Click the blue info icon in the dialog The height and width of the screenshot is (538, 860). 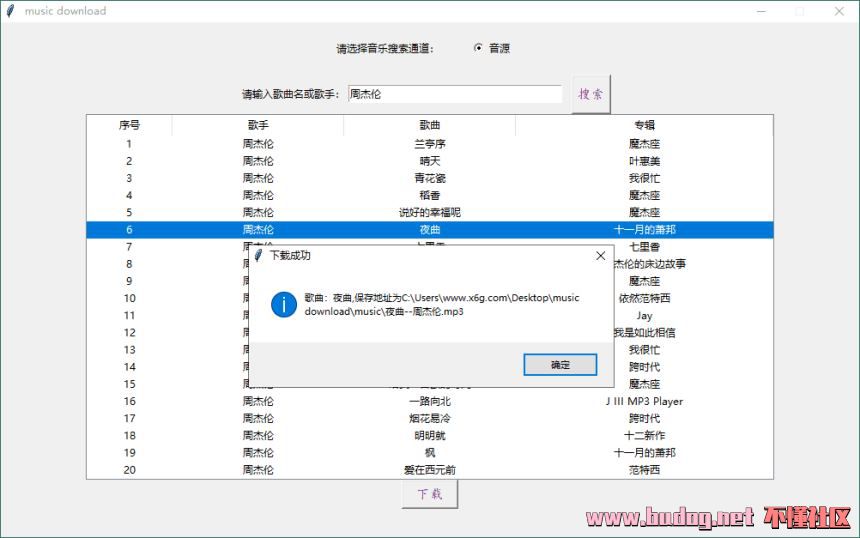click(x=284, y=304)
